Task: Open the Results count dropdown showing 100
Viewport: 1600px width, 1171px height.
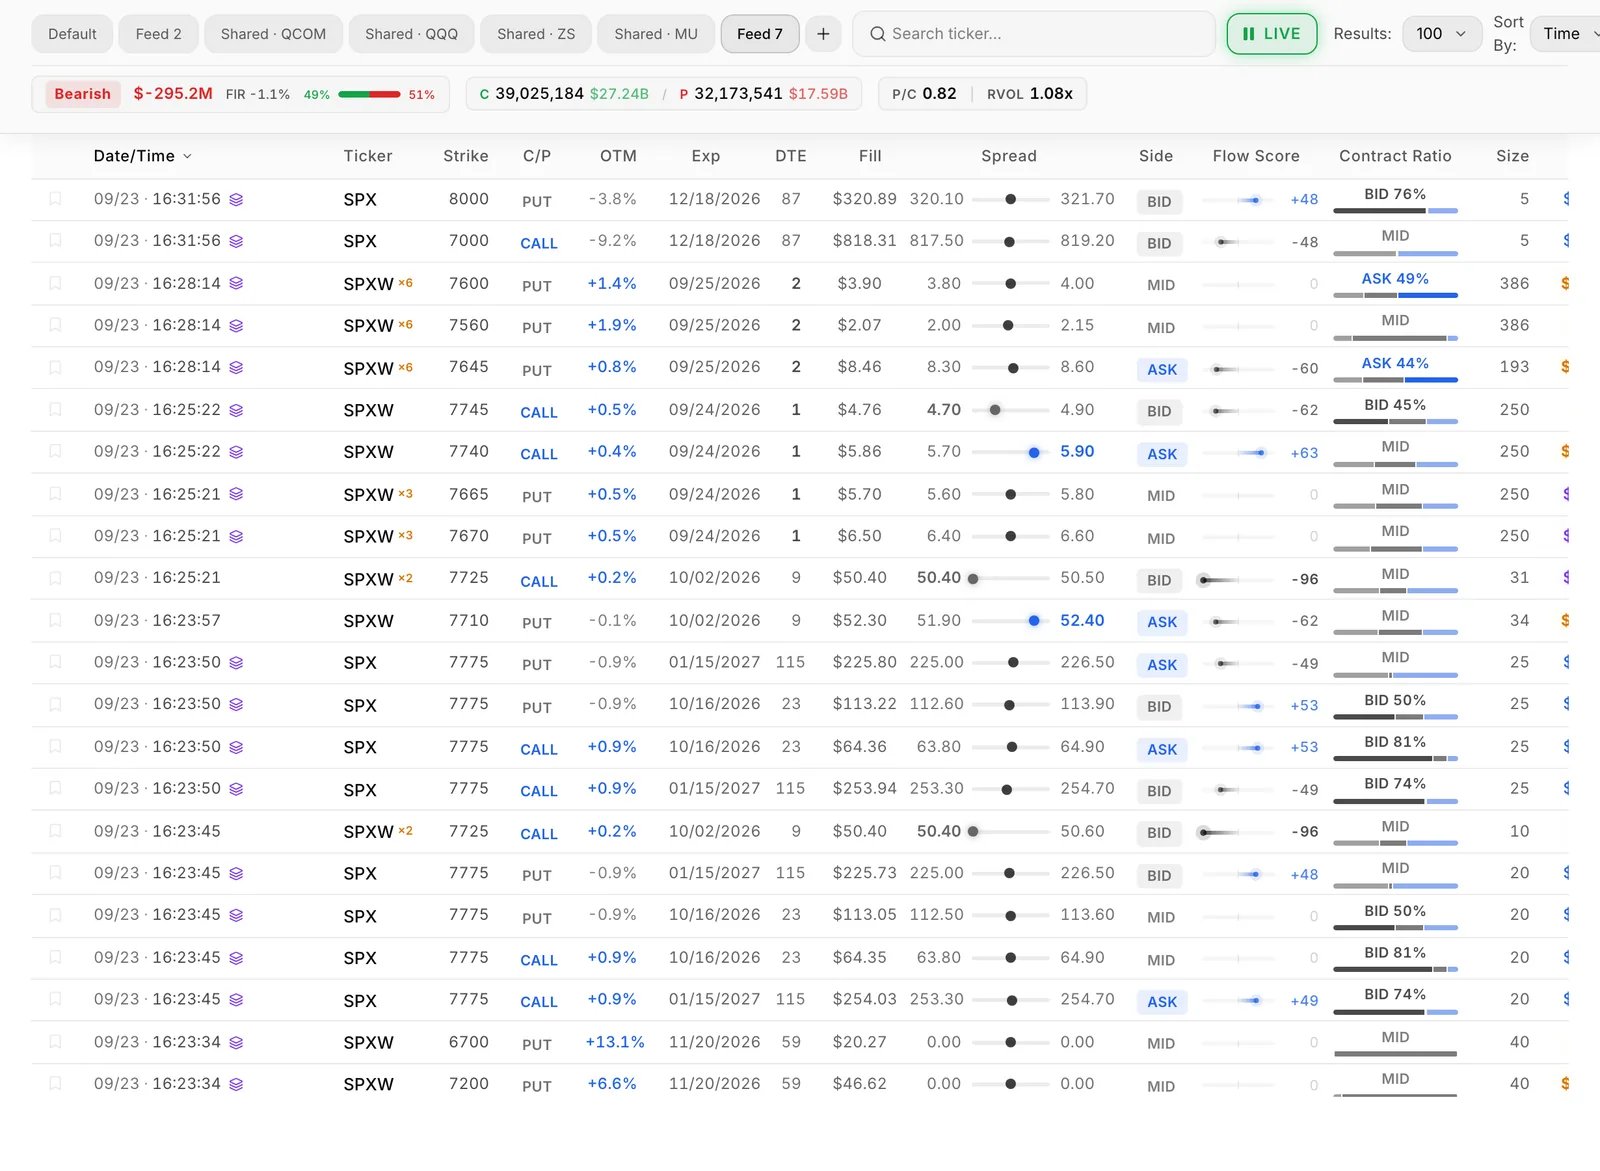Action: [1442, 34]
